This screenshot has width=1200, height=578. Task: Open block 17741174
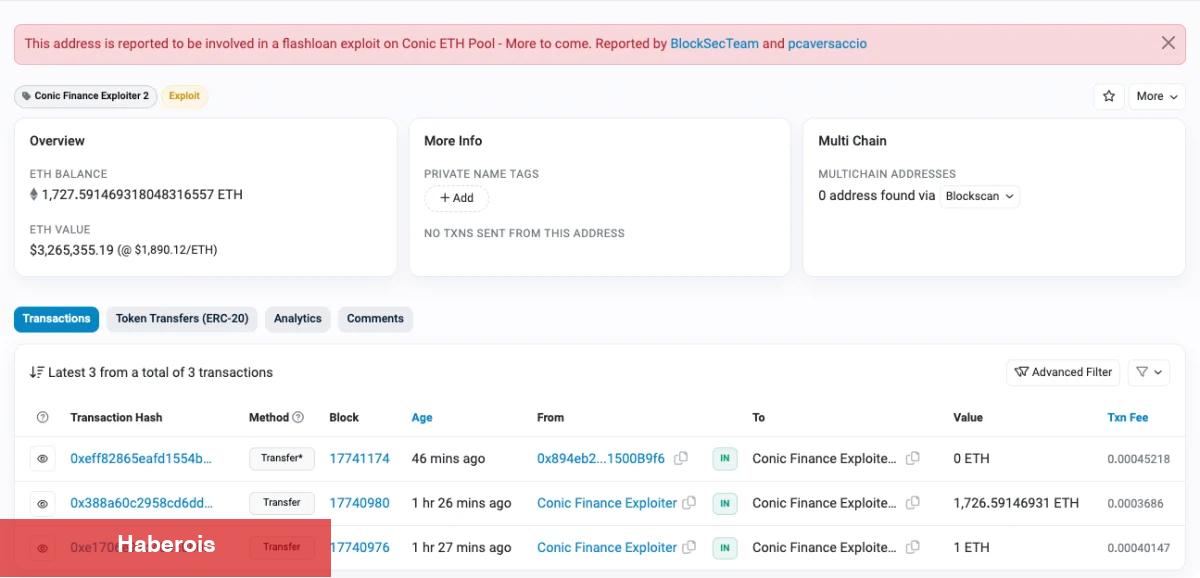click(359, 459)
